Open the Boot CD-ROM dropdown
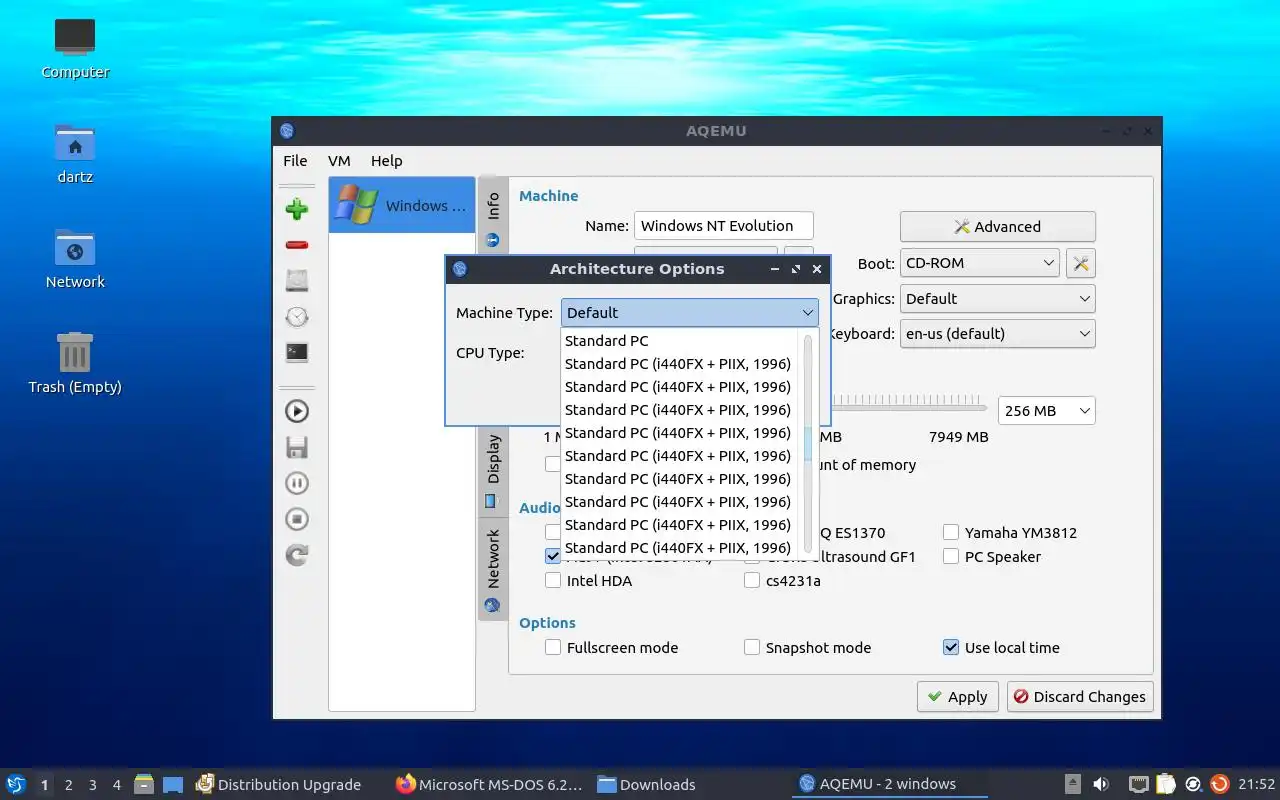Image resolution: width=1280 pixels, height=800 pixels. click(x=979, y=263)
